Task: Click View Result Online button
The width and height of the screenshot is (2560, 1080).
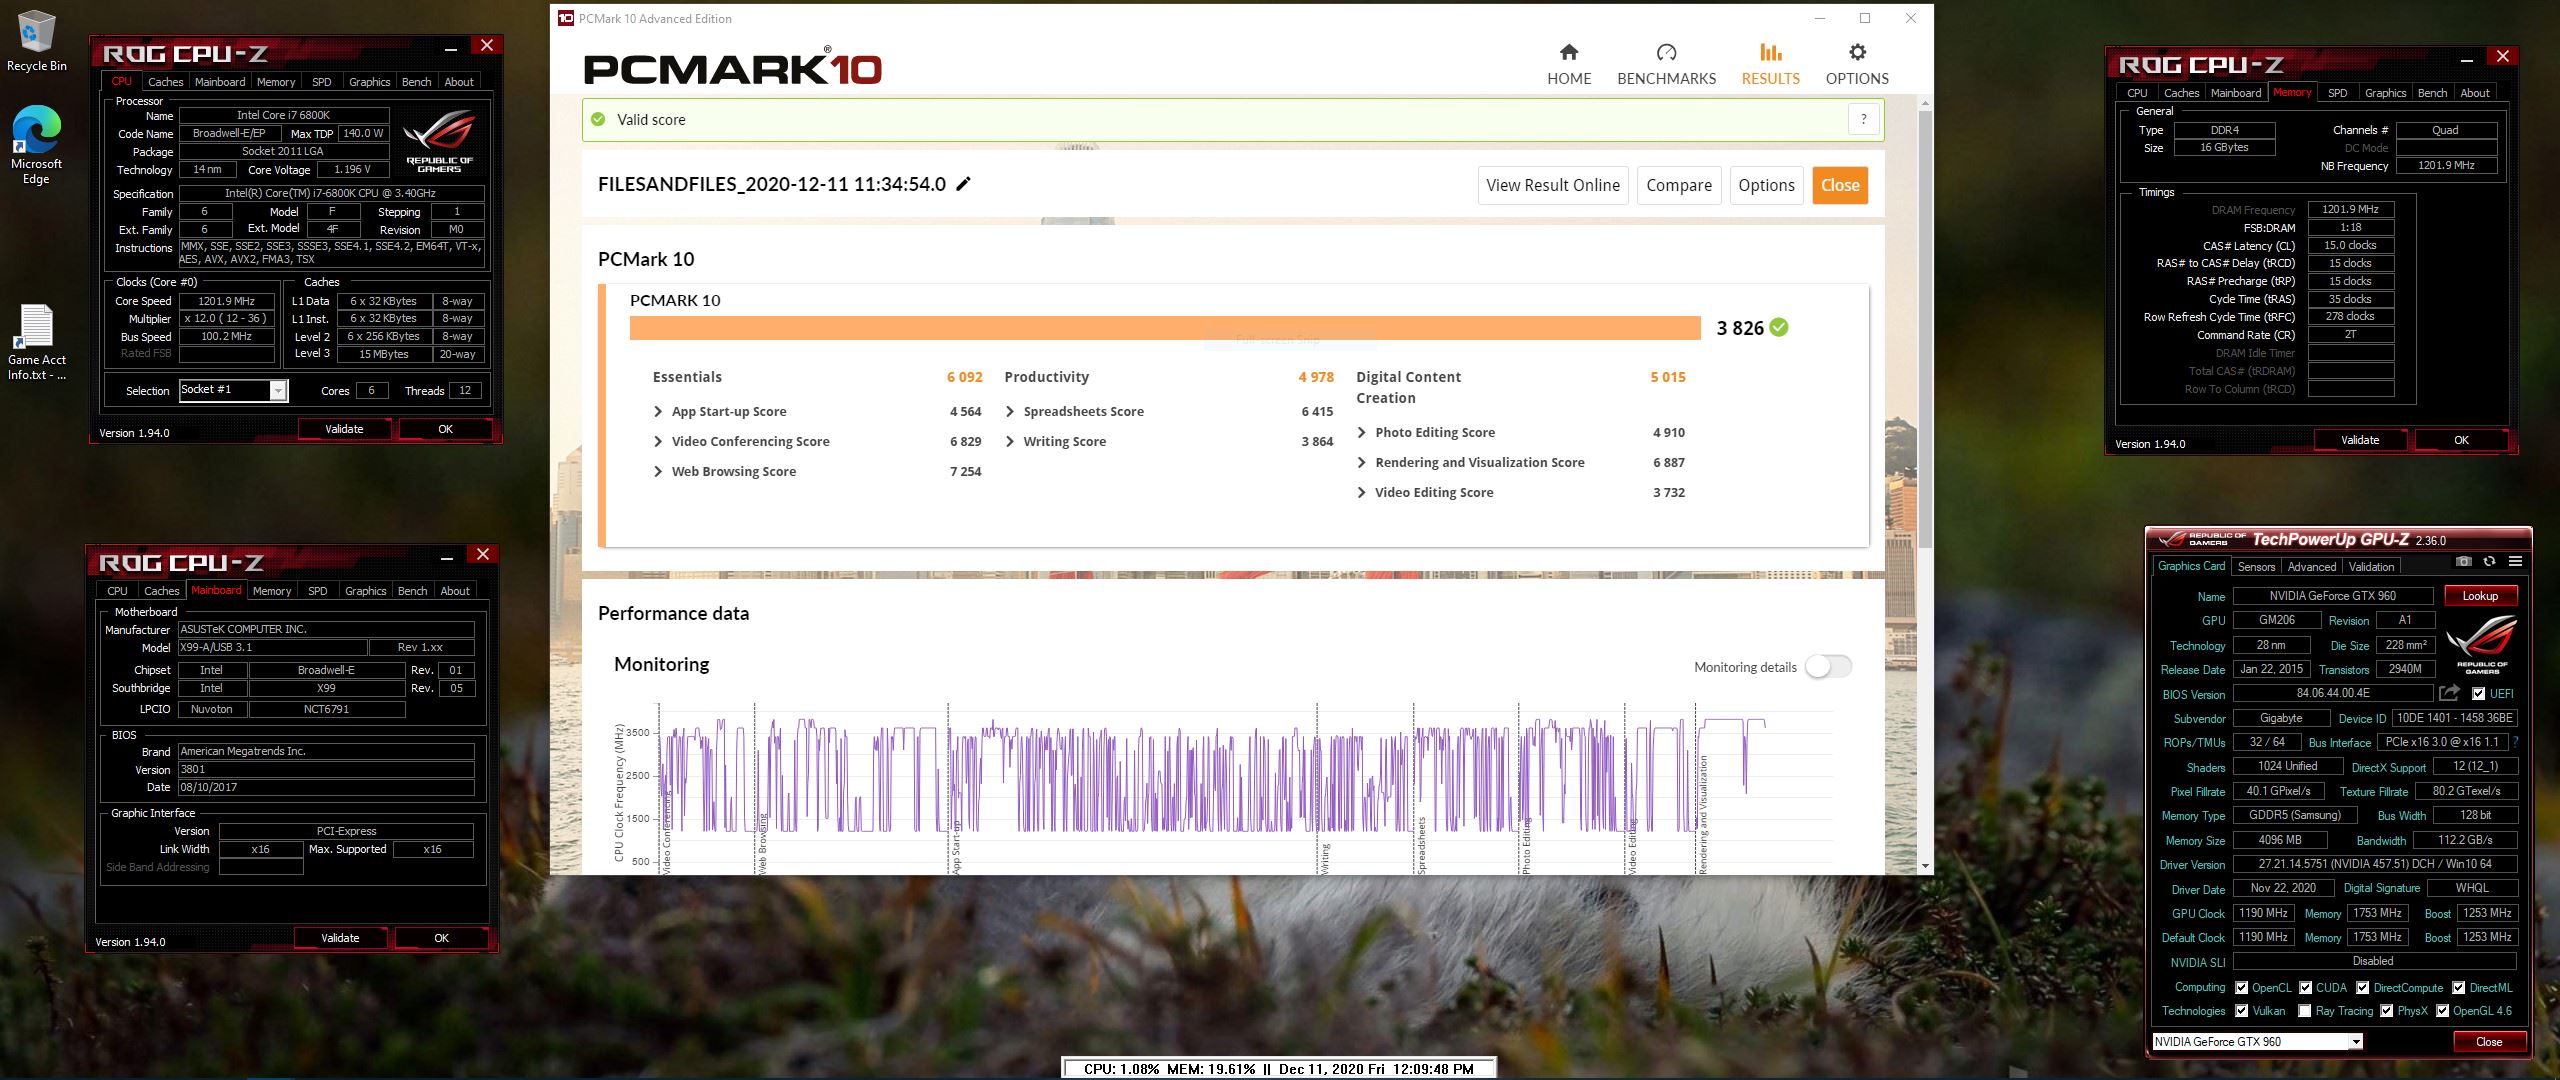Action: click(x=1553, y=185)
